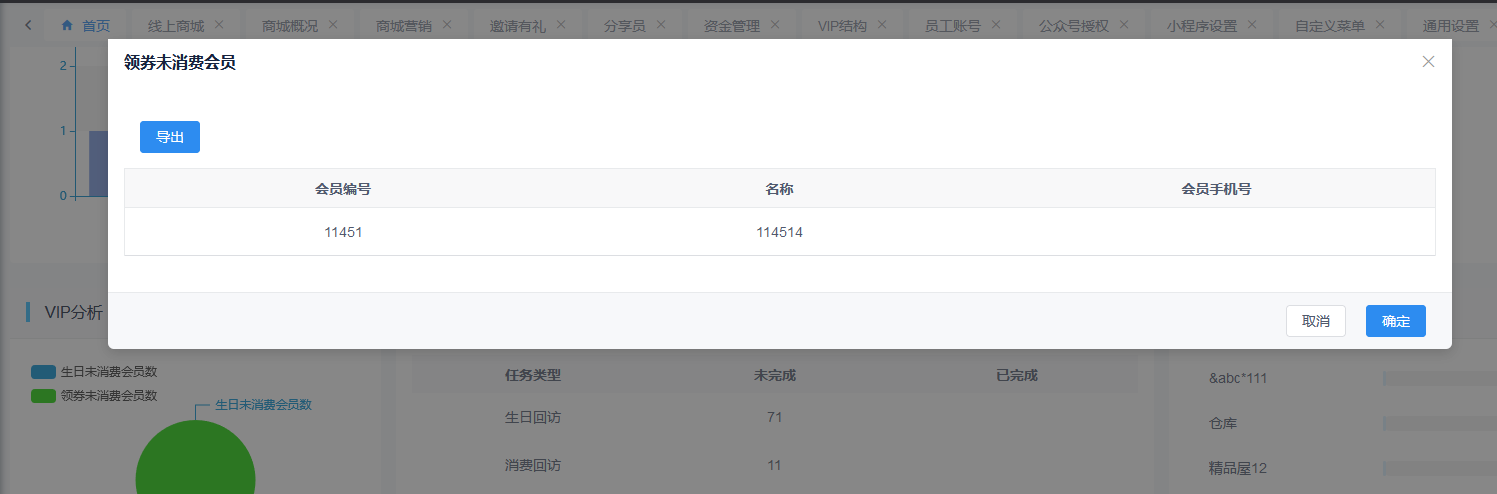This screenshot has width=1497, height=494.
Task: Switch to the 邀请有礼 tab
Action: click(x=518, y=25)
